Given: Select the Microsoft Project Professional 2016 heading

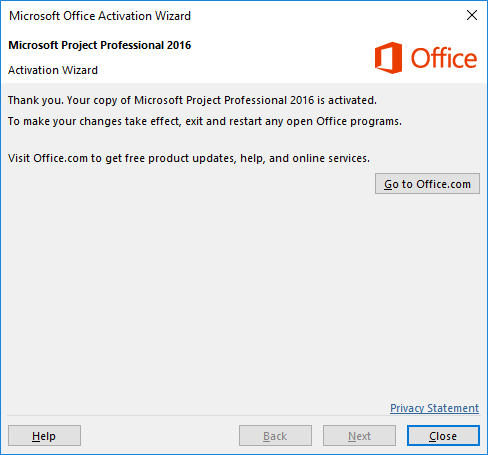Looking at the screenshot, I should click(x=100, y=45).
